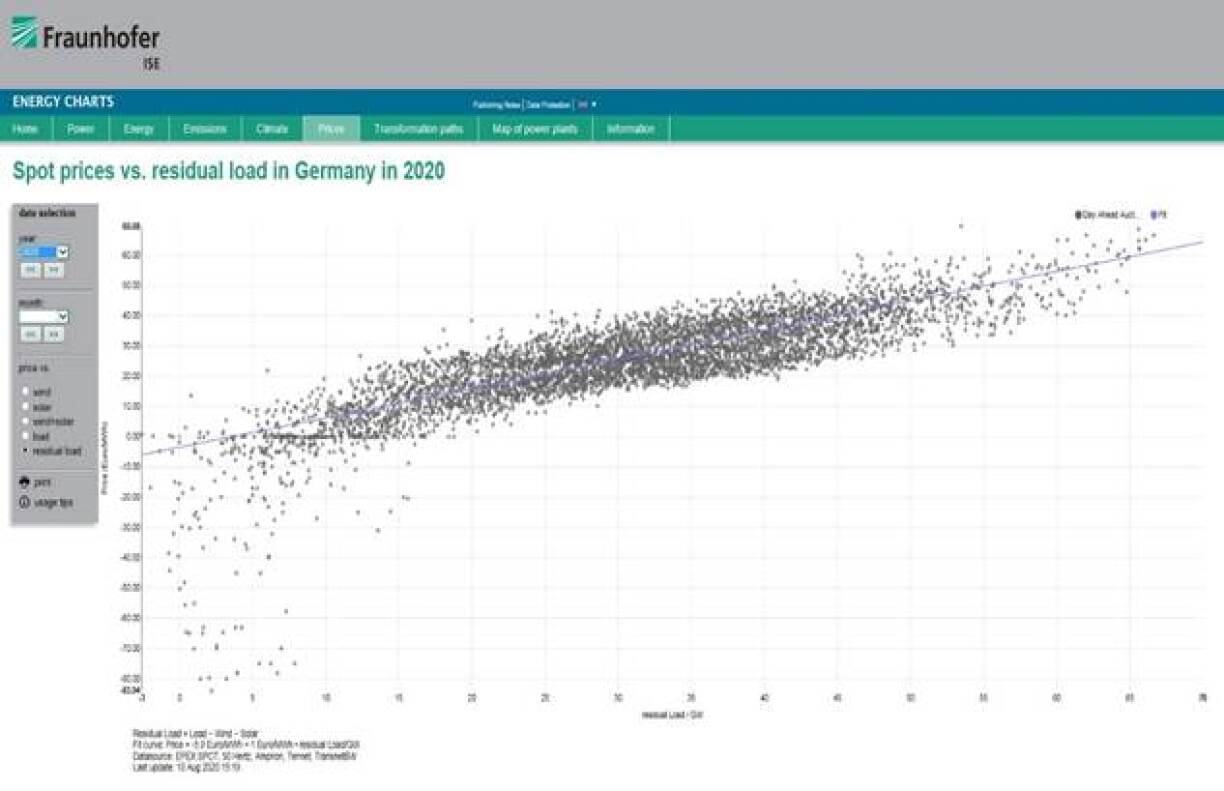
Task: Select the wind radio button
Action: point(25,392)
